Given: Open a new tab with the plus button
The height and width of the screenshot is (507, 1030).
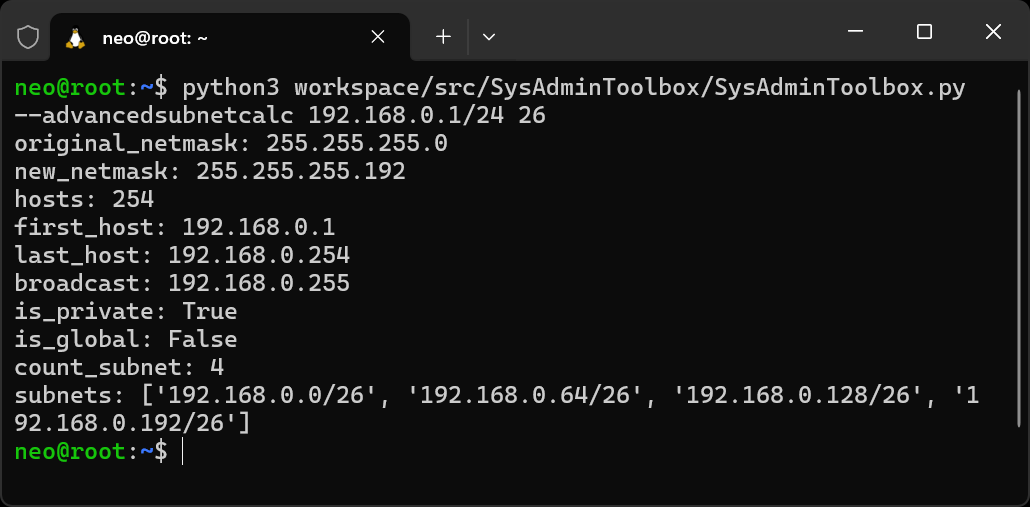Looking at the screenshot, I should (x=443, y=37).
